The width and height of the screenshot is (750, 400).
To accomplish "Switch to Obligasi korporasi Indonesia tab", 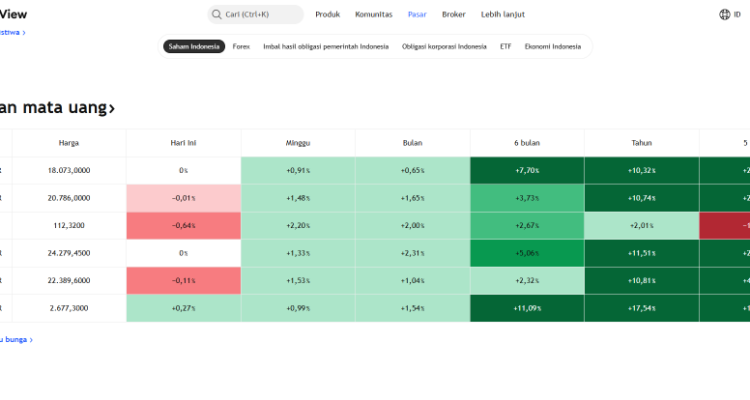I will (x=444, y=46).
